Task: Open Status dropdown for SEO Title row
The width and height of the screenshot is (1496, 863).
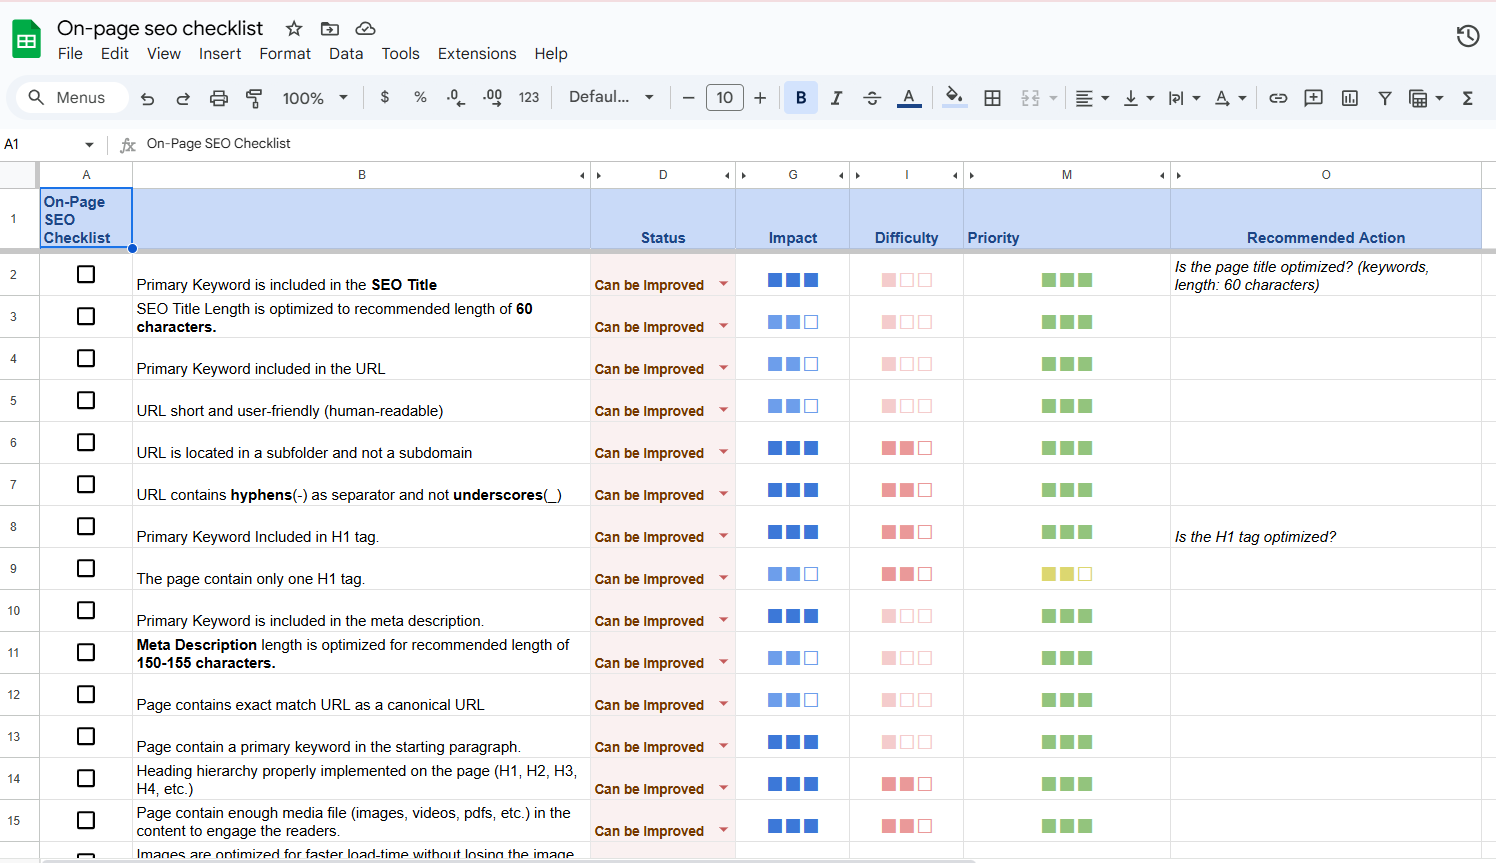Action: 723,285
